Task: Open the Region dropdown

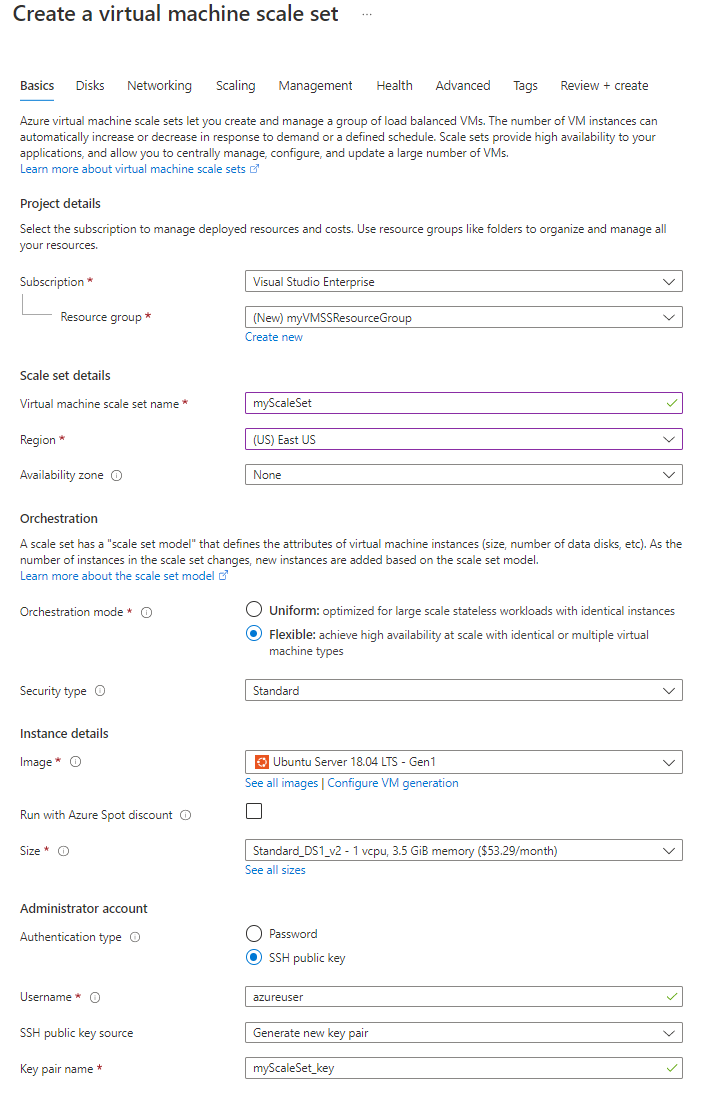Action: [464, 439]
